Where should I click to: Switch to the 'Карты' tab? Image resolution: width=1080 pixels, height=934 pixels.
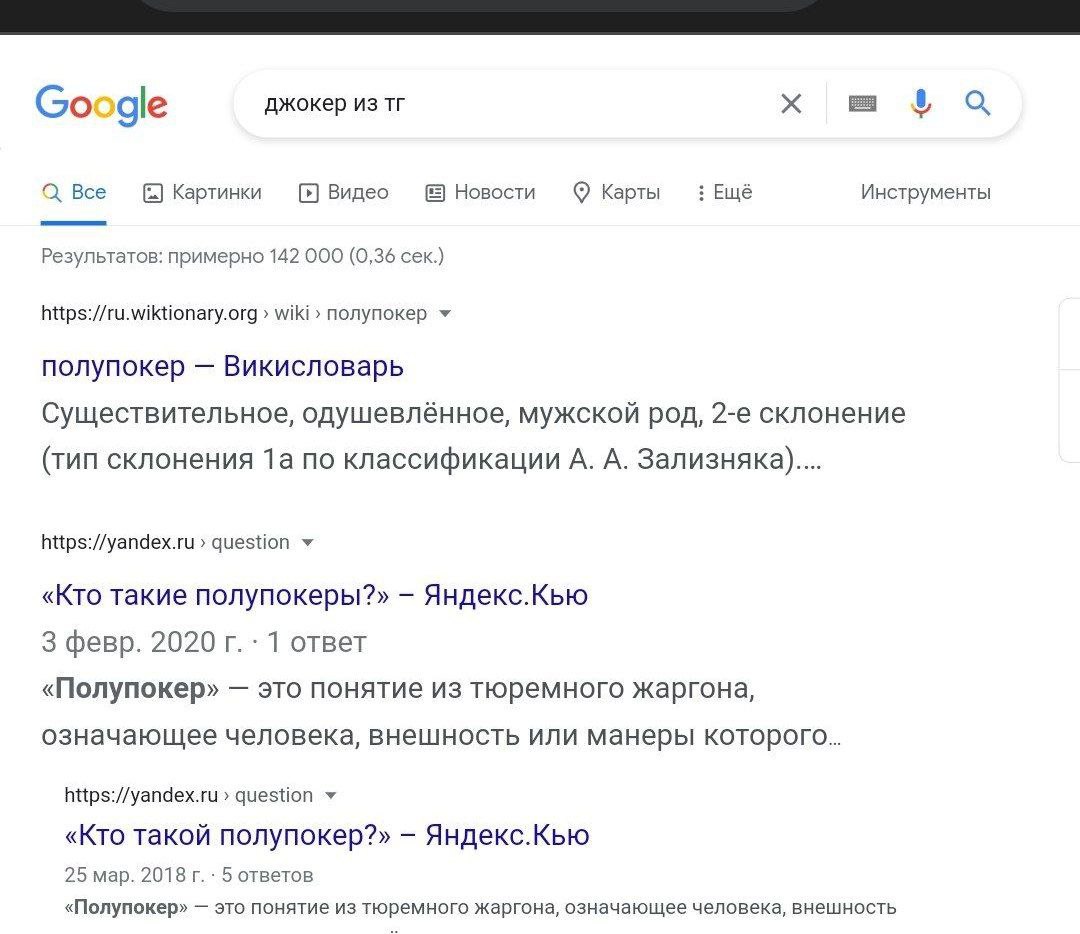616,192
